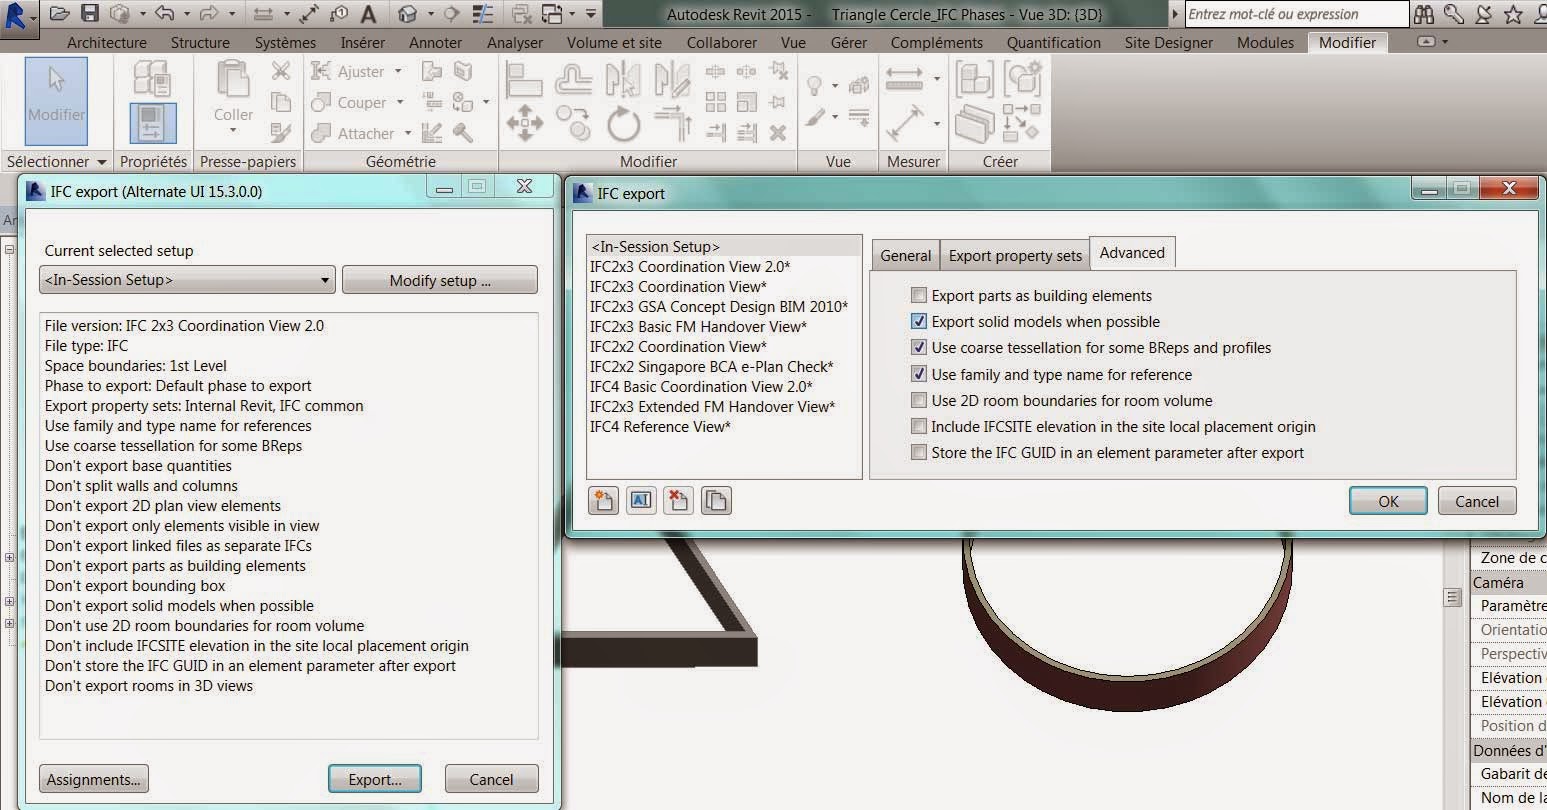Cancel the IFC export (Alternate UI) dialog

(491, 779)
